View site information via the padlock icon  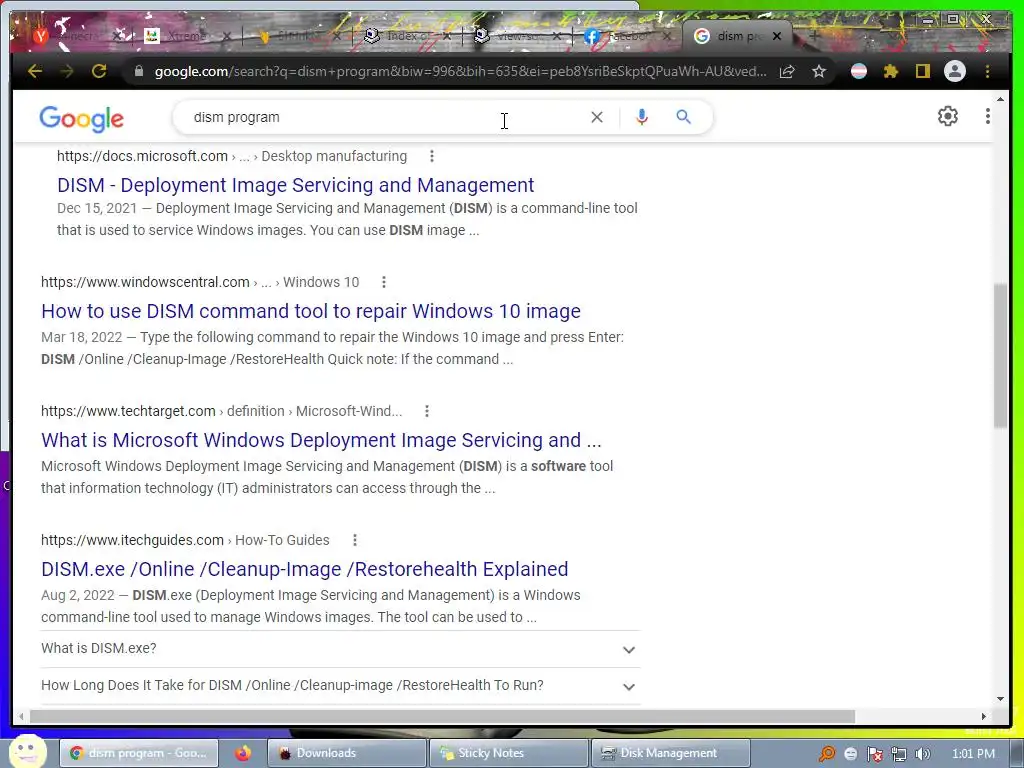click(138, 71)
